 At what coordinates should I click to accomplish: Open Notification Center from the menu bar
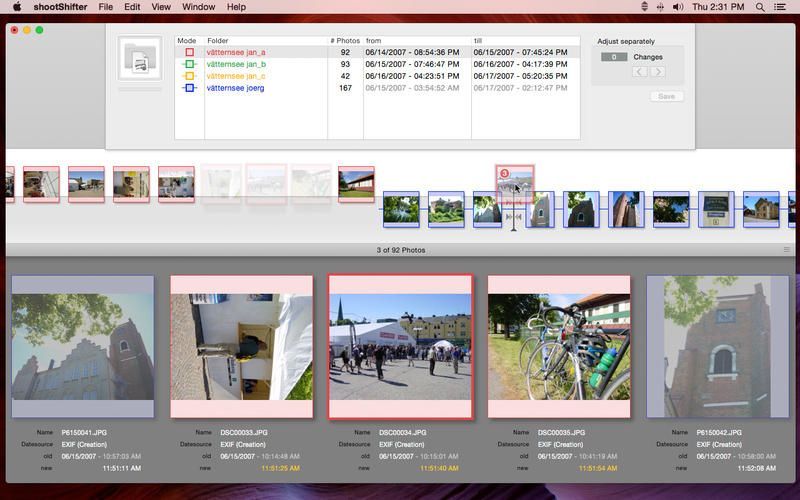[x=783, y=7]
